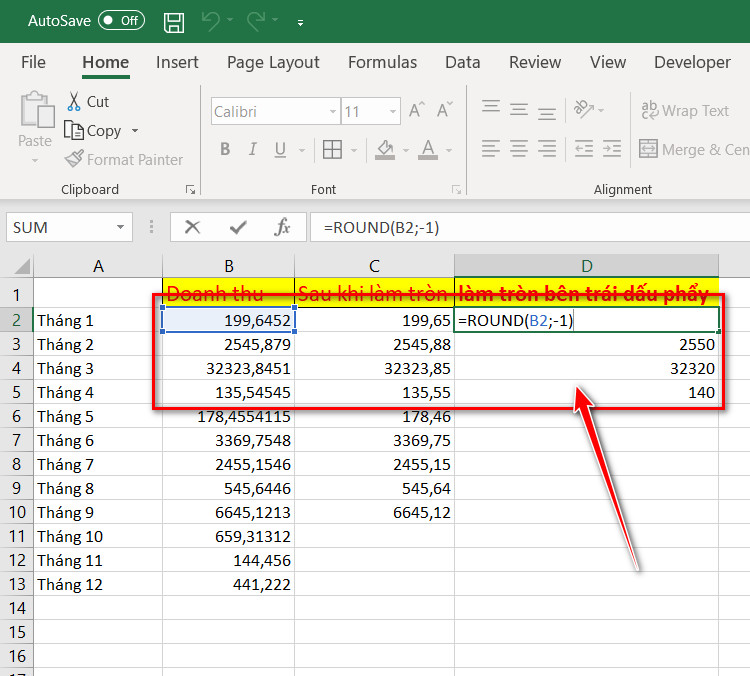
Task: Toggle the AutoSave switch
Action: [121, 21]
